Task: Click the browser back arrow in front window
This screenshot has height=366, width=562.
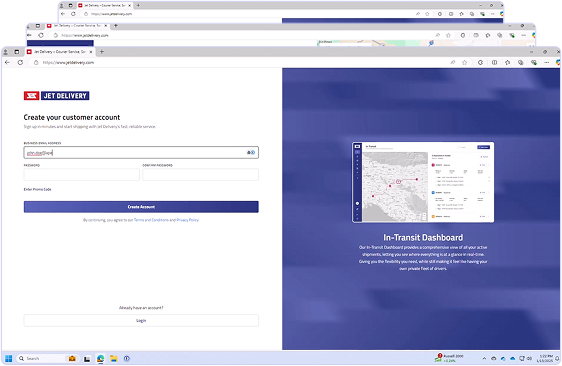Action: tap(8, 62)
